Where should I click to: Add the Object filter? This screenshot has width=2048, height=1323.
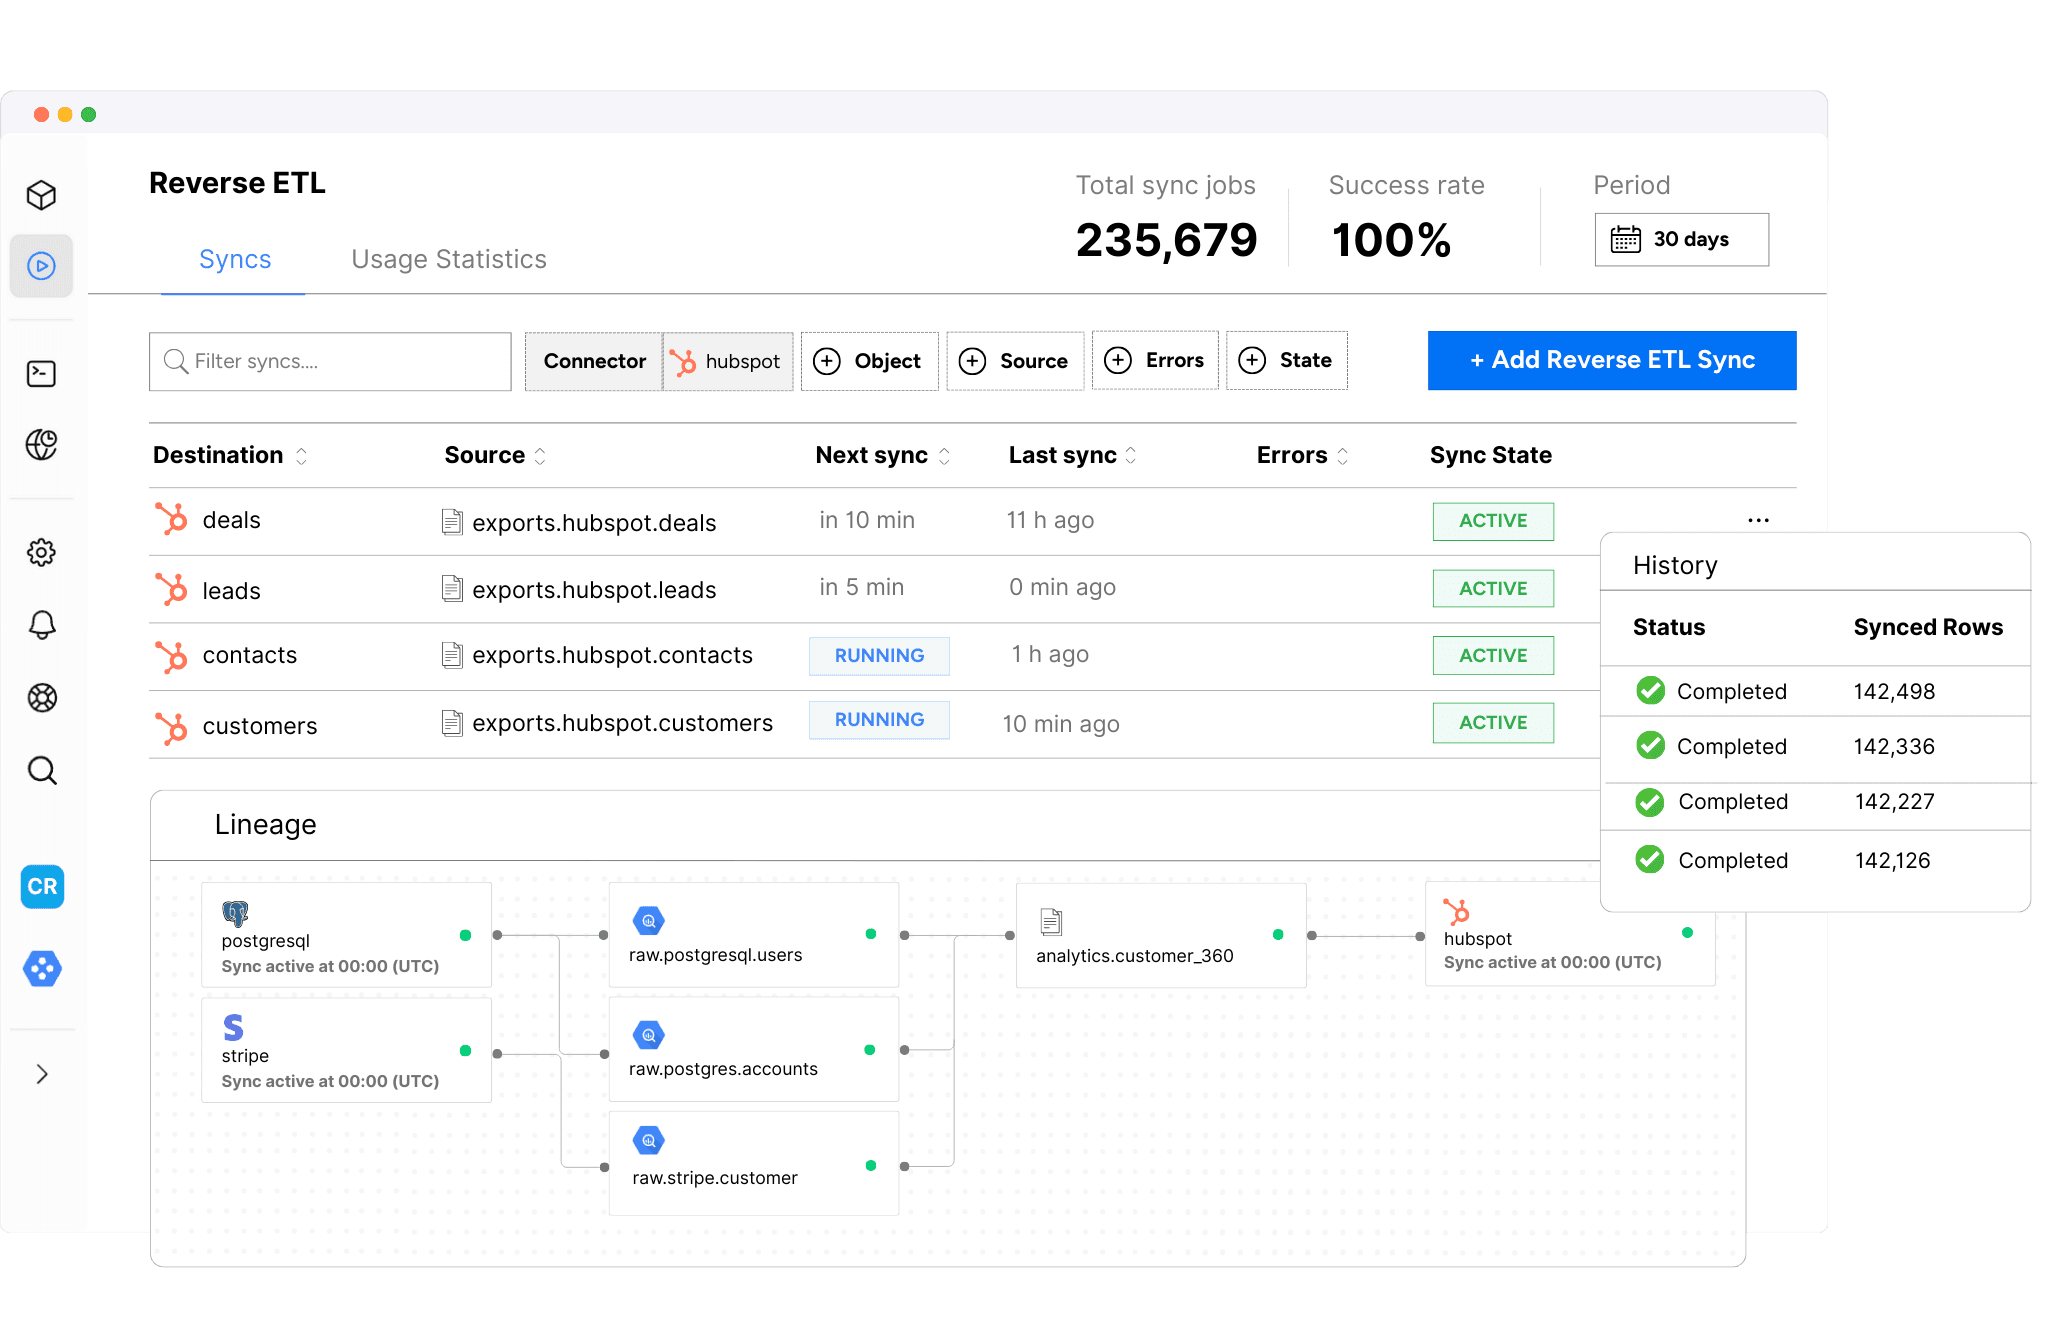[869, 362]
